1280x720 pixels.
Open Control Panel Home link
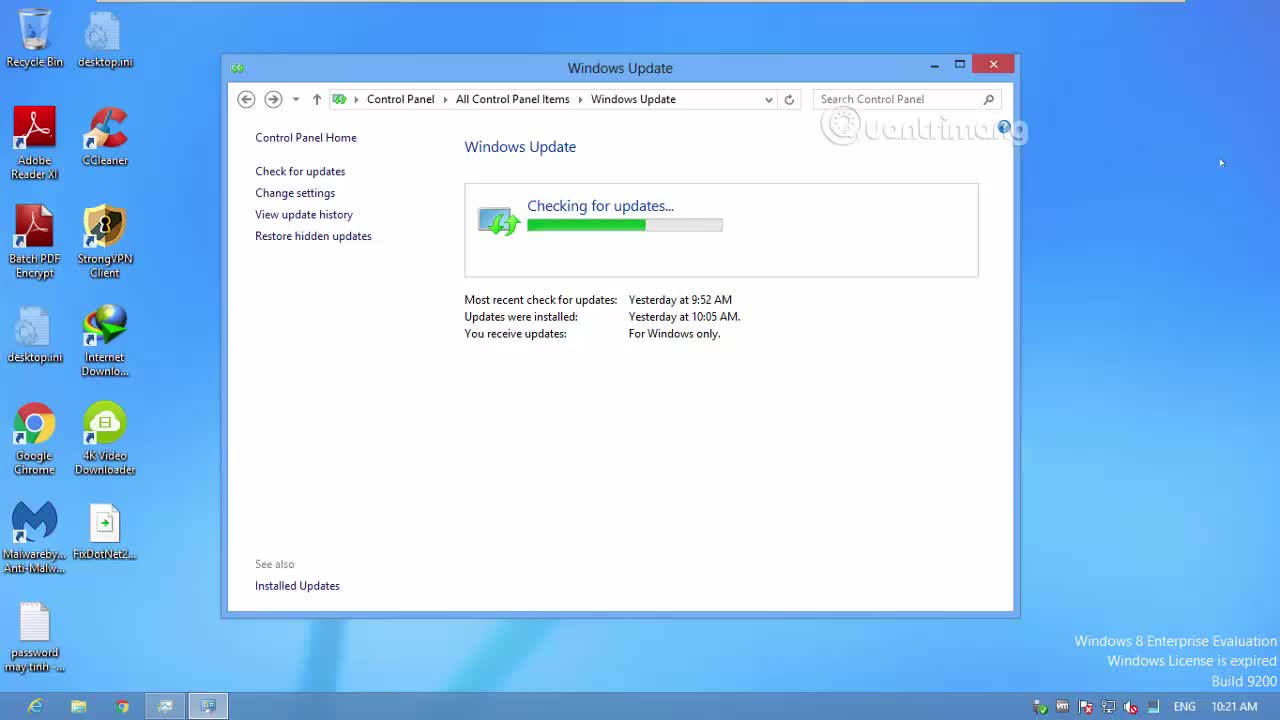[305, 138]
